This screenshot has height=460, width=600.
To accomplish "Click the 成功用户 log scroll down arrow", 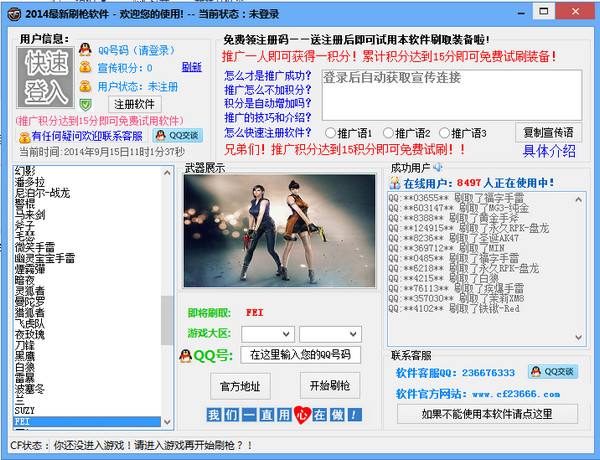I will [579, 338].
